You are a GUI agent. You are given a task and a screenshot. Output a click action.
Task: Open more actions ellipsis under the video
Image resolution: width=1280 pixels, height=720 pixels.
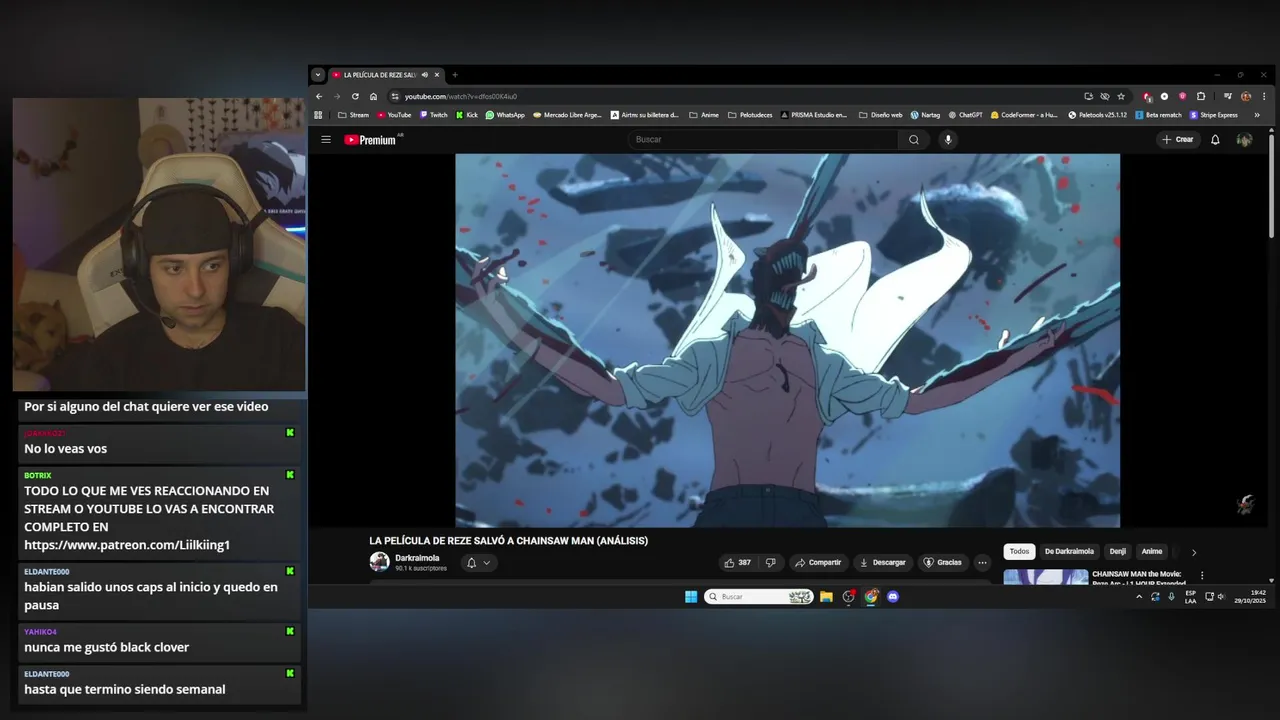click(982, 563)
